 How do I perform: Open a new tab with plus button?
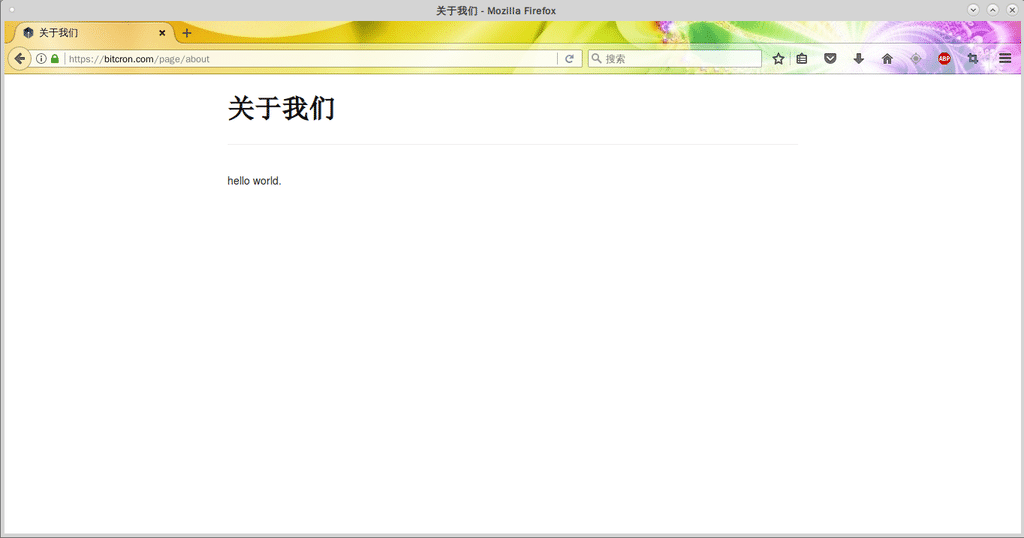[187, 33]
